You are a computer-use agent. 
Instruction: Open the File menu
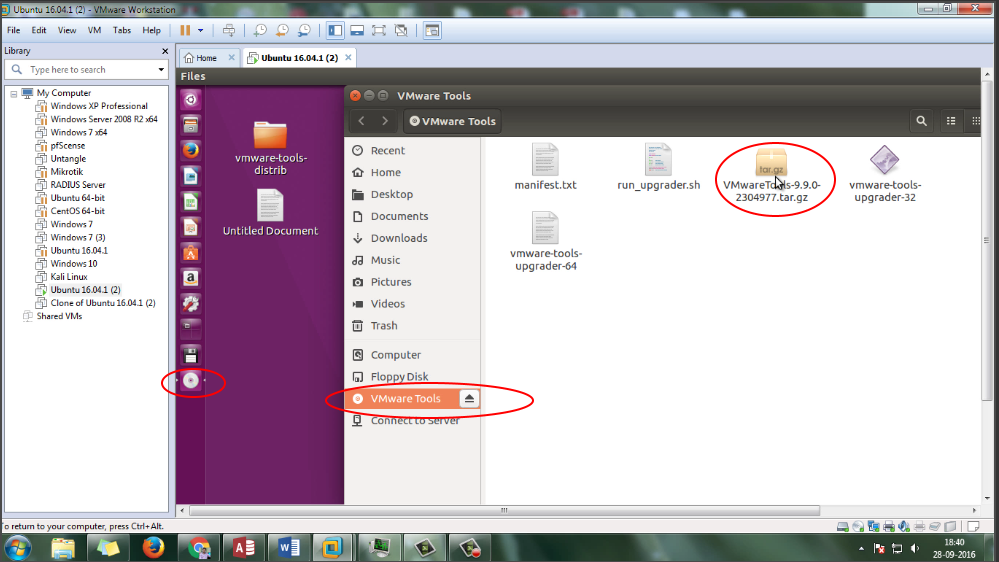pos(13,30)
